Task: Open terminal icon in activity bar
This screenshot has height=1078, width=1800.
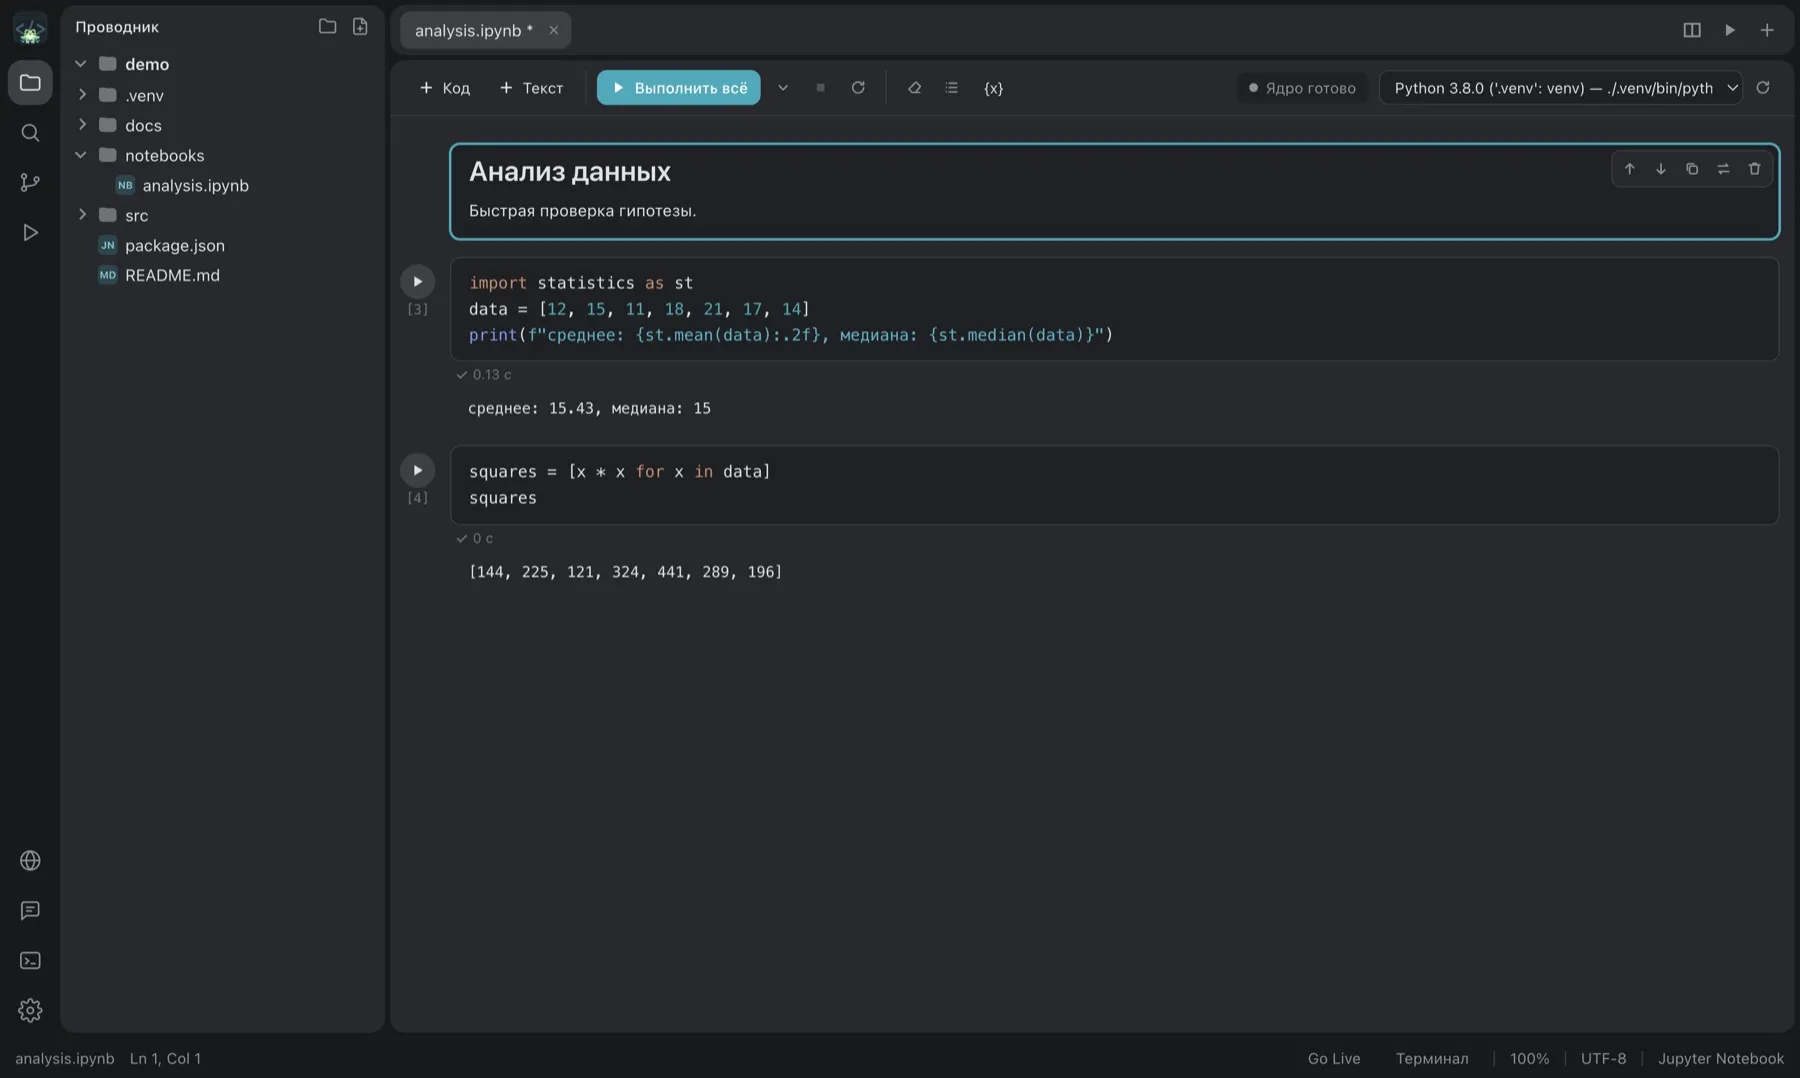Action: [x=30, y=961]
